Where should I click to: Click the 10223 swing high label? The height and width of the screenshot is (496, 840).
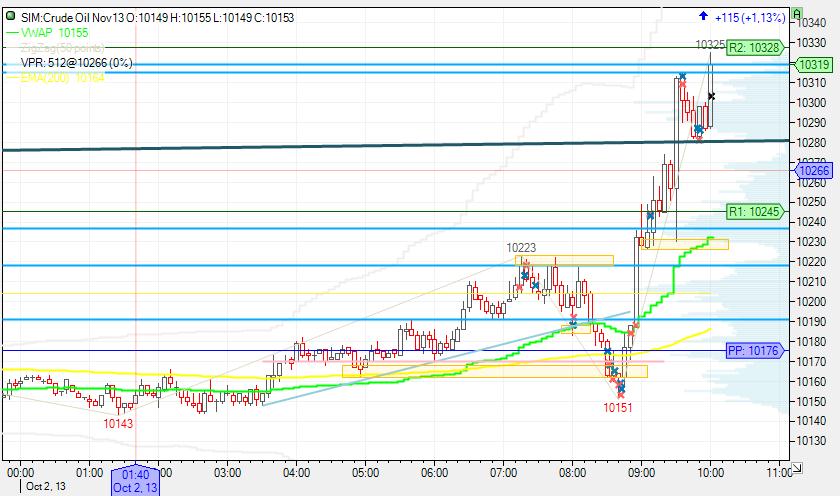tap(521, 247)
